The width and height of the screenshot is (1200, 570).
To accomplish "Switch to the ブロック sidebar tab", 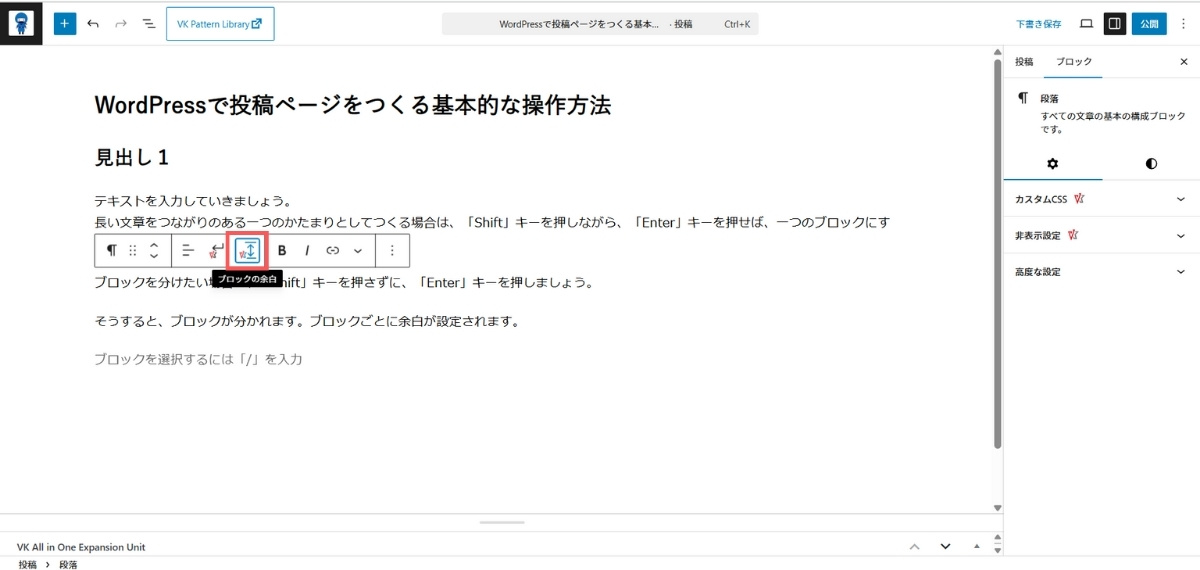I will pos(1074,62).
